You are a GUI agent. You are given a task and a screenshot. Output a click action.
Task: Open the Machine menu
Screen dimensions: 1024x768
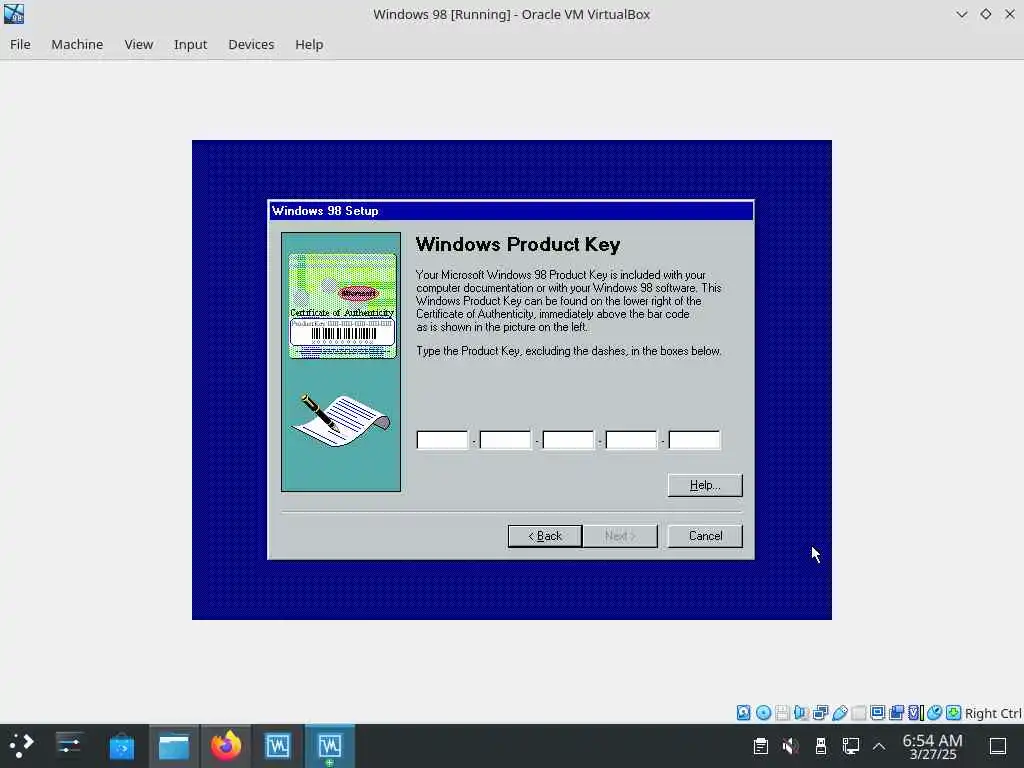[77, 44]
